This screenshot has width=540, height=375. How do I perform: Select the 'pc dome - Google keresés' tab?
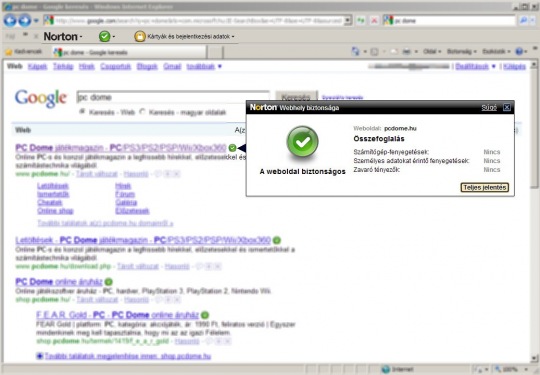tap(129, 52)
